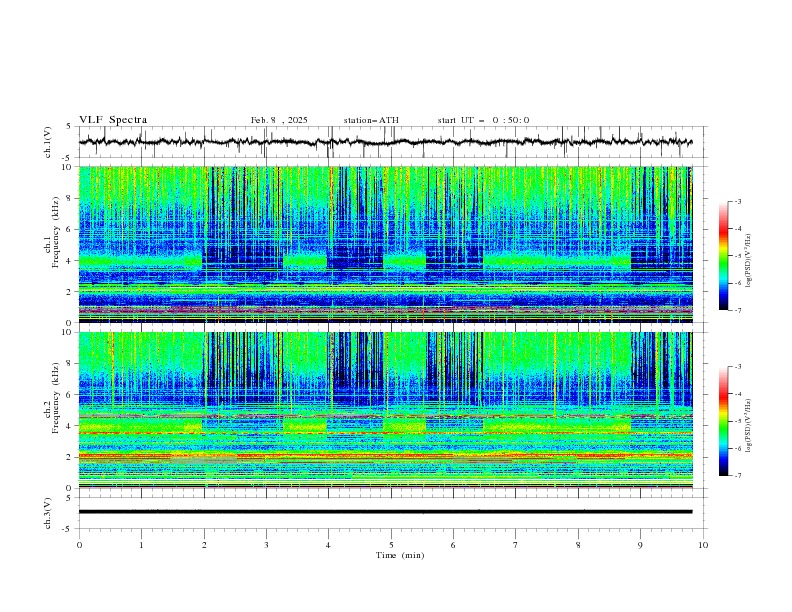Click the "station=ATH" label
The height and width of the screenshot is (612, 792).
[x=371, y=120]
